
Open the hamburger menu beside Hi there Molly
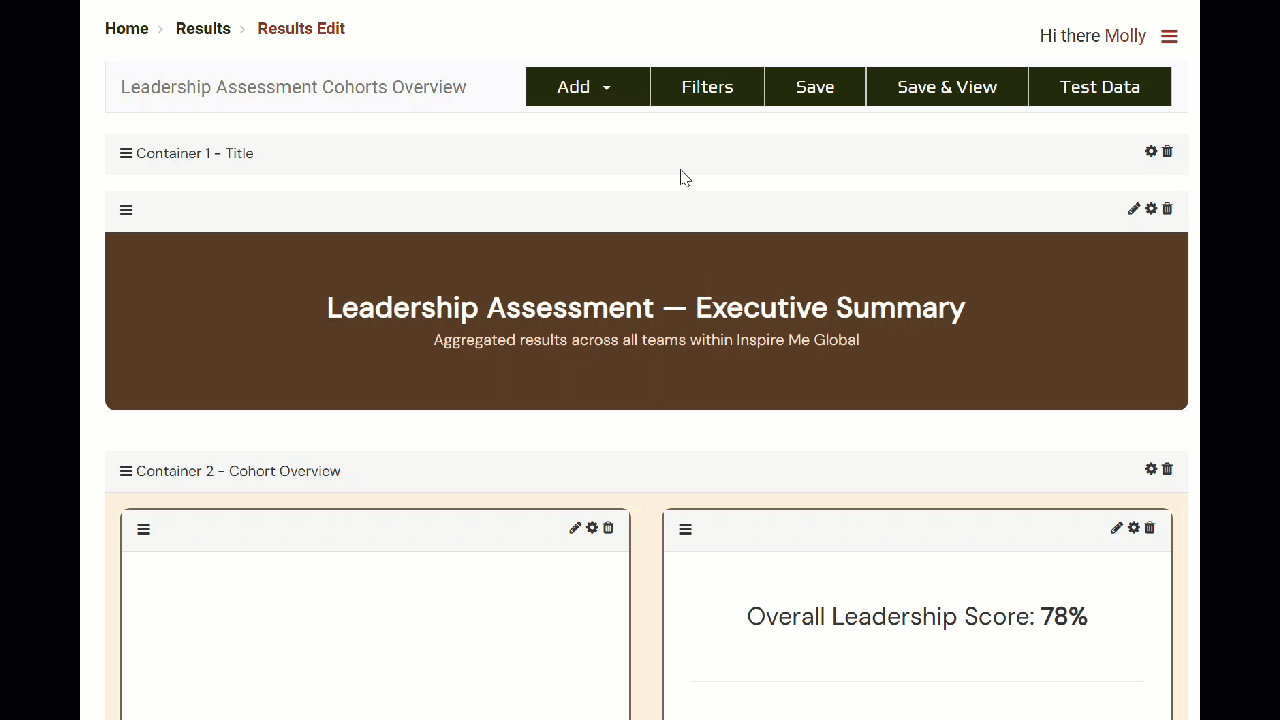1169,37
